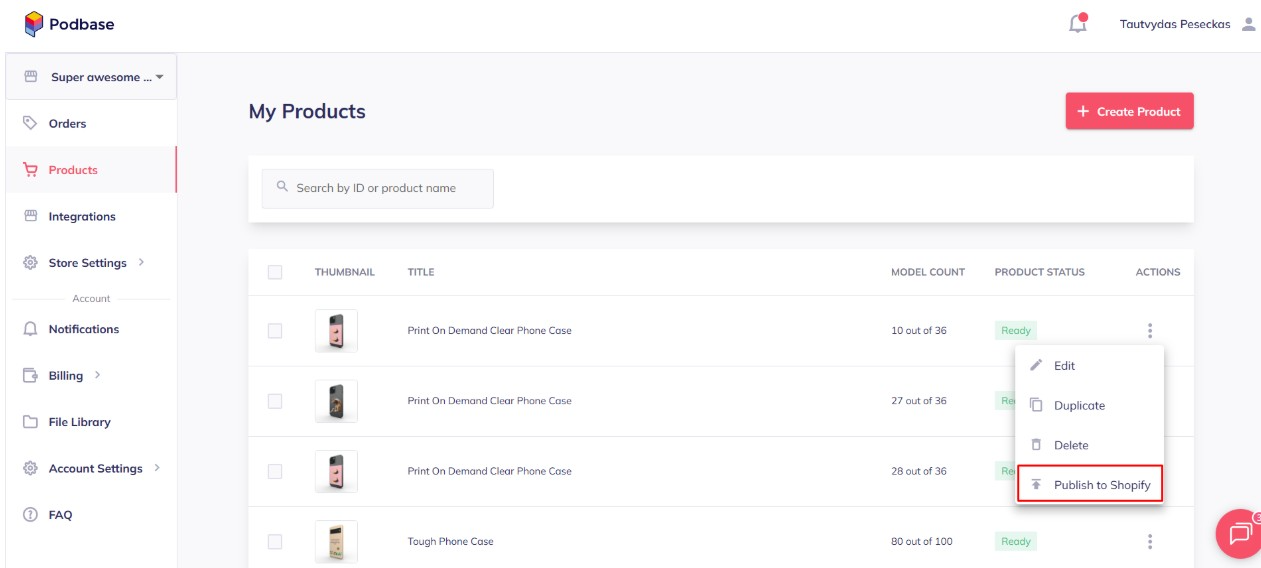Click the Create Product button
The width and height of the screenshot is (1261, 568).
pyautogui.click(x=1129, y=111)
